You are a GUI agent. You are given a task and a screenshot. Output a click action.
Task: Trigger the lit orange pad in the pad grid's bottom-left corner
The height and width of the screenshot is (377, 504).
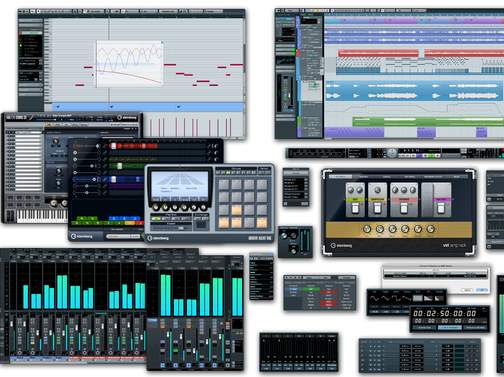pos(223,222)
